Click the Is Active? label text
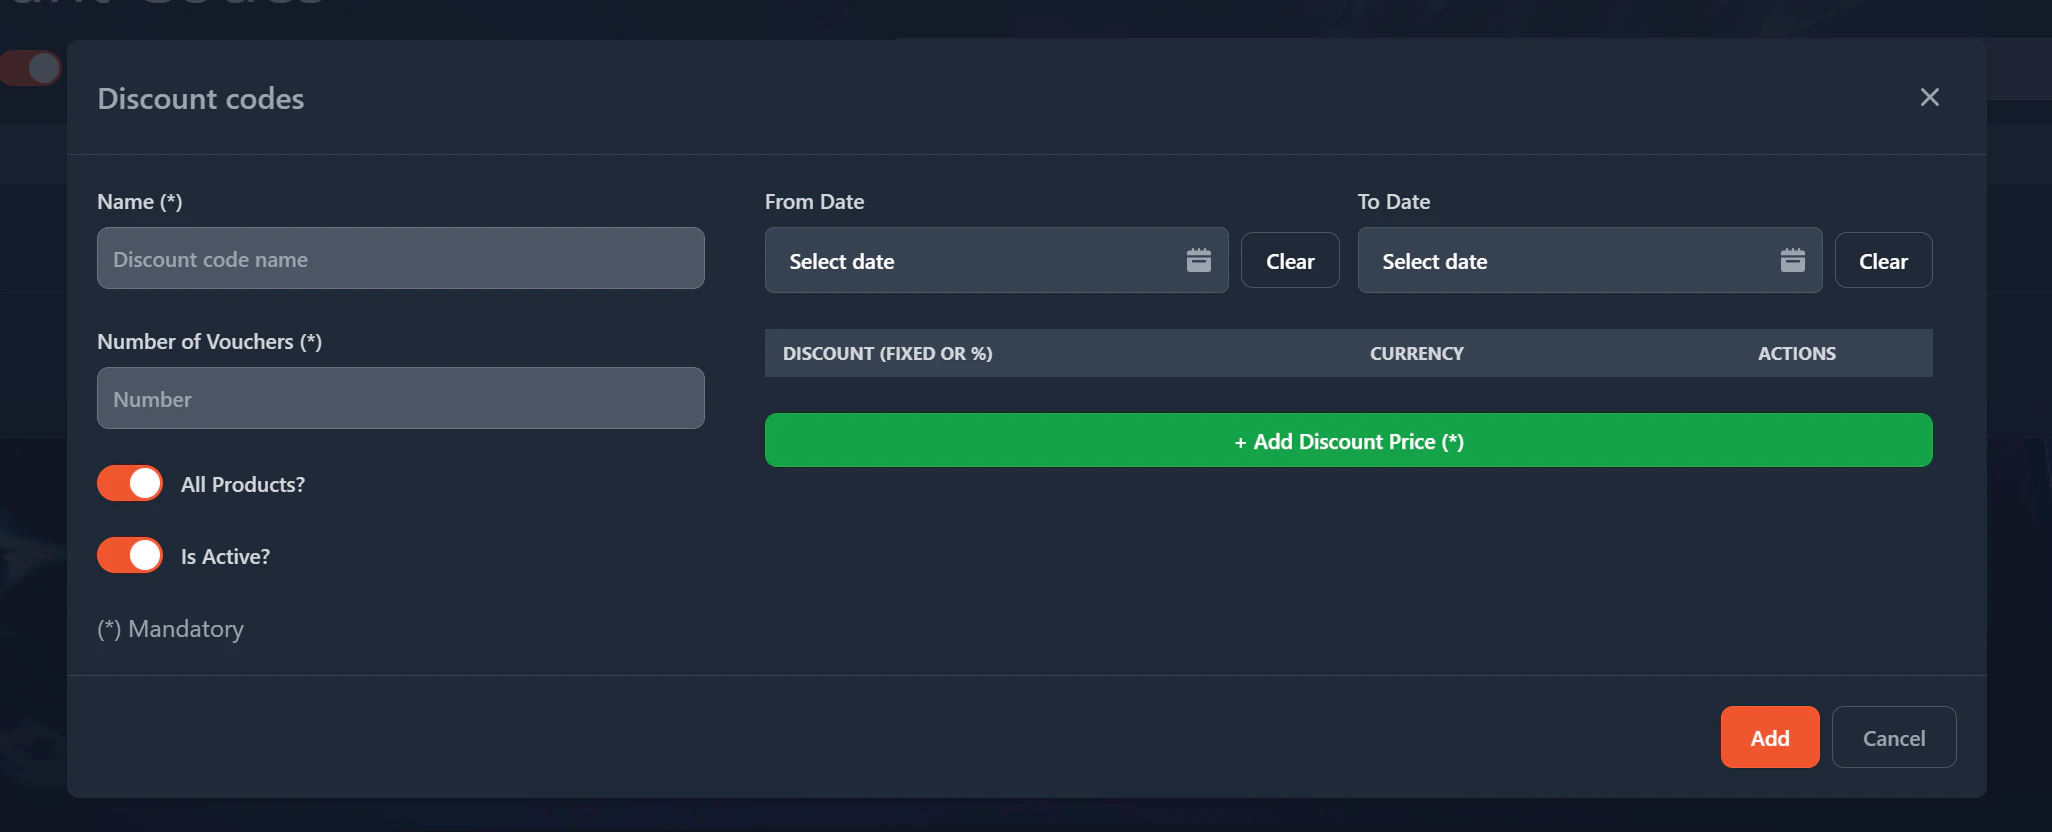This screenshot has height=832, width=2052. click(x=225, y=556)
